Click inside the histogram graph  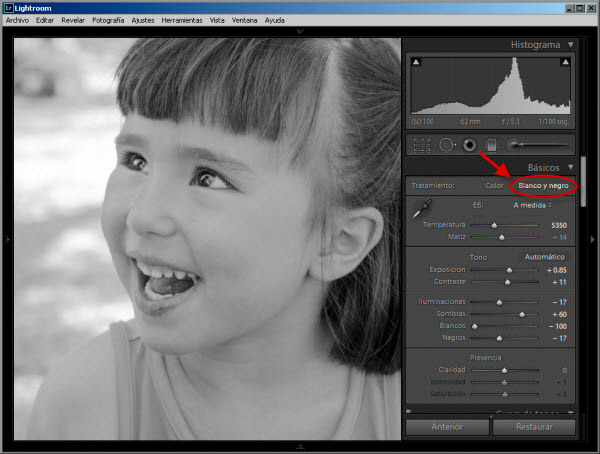pos(491,86)
